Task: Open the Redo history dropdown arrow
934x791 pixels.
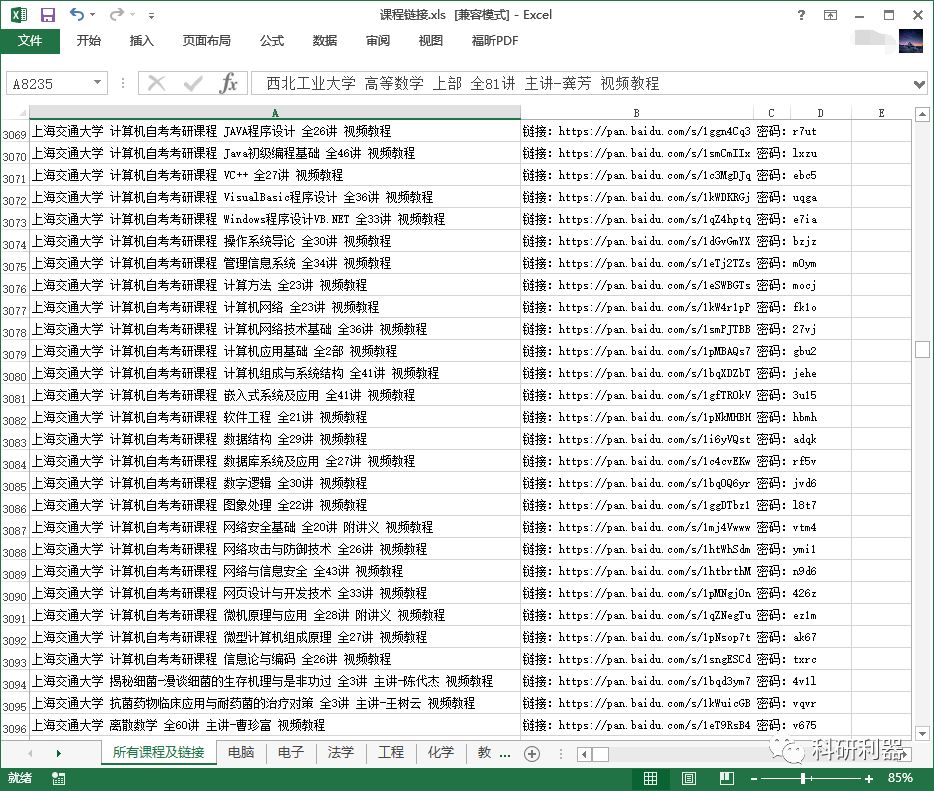Action: 133,14
